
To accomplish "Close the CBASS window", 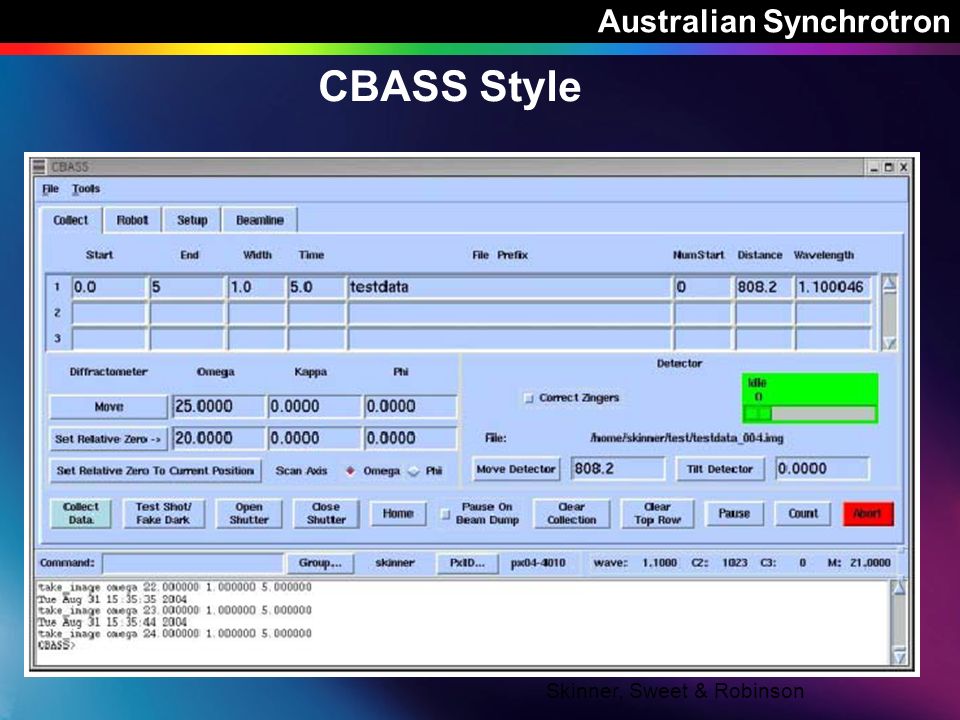I will (903, 167).
